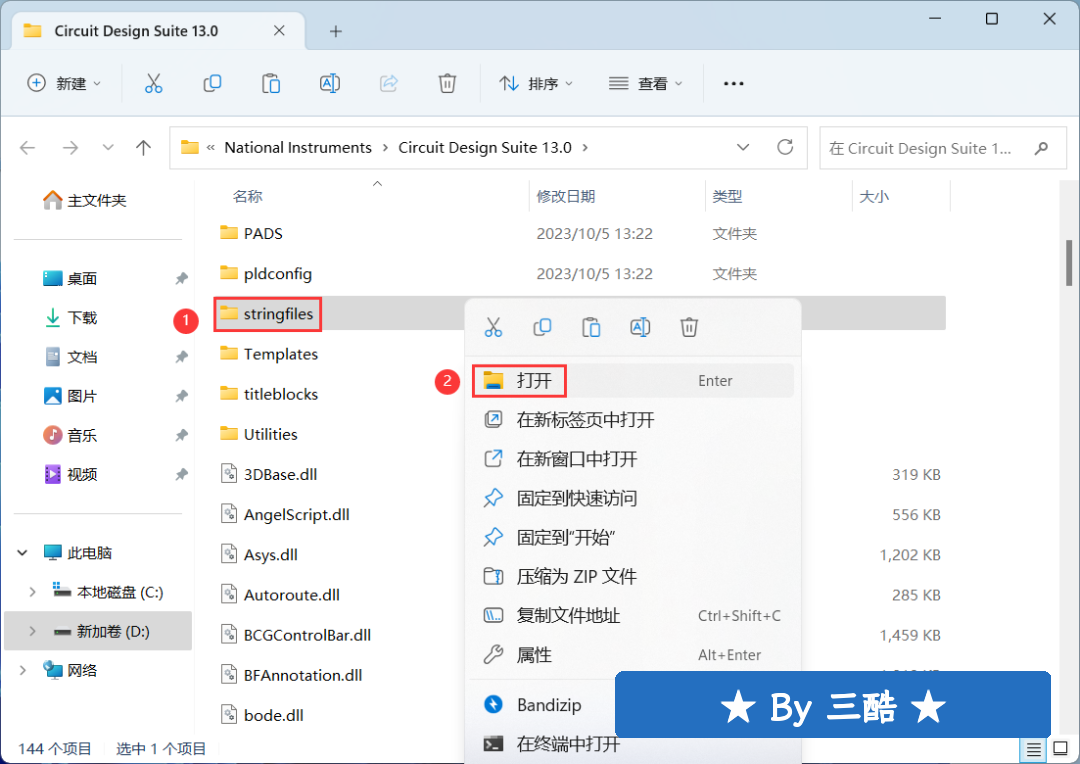Choose 压缩为 ZIP 文件 from context menu
Image resolution: width=1080 pixels, height=764 pixels.
click(x=633, y=577)
